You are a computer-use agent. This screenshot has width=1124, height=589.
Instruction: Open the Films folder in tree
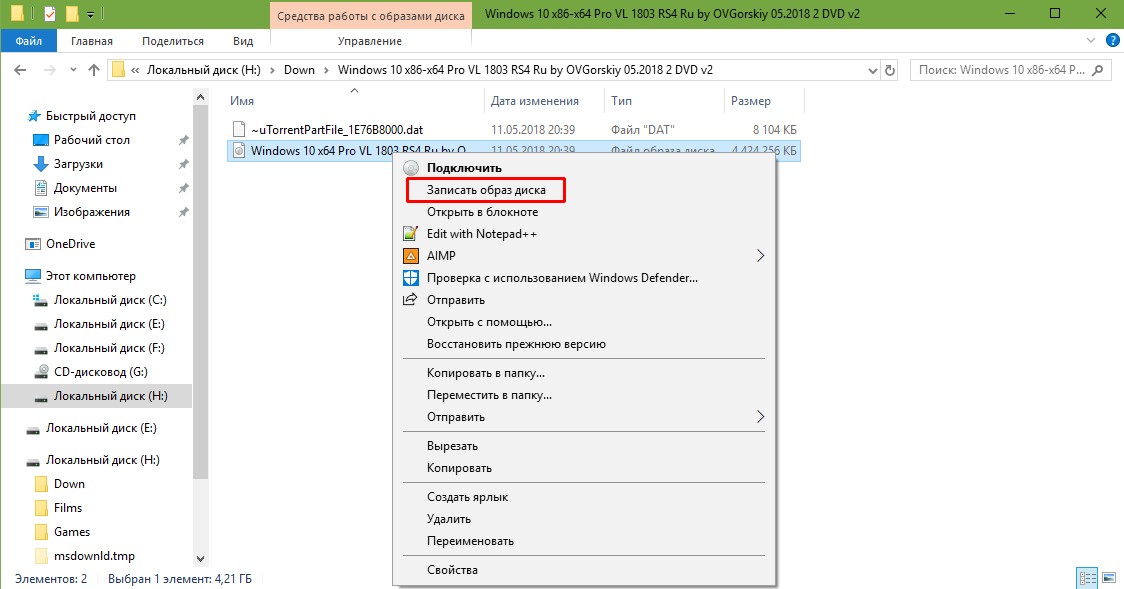[67, 508]
